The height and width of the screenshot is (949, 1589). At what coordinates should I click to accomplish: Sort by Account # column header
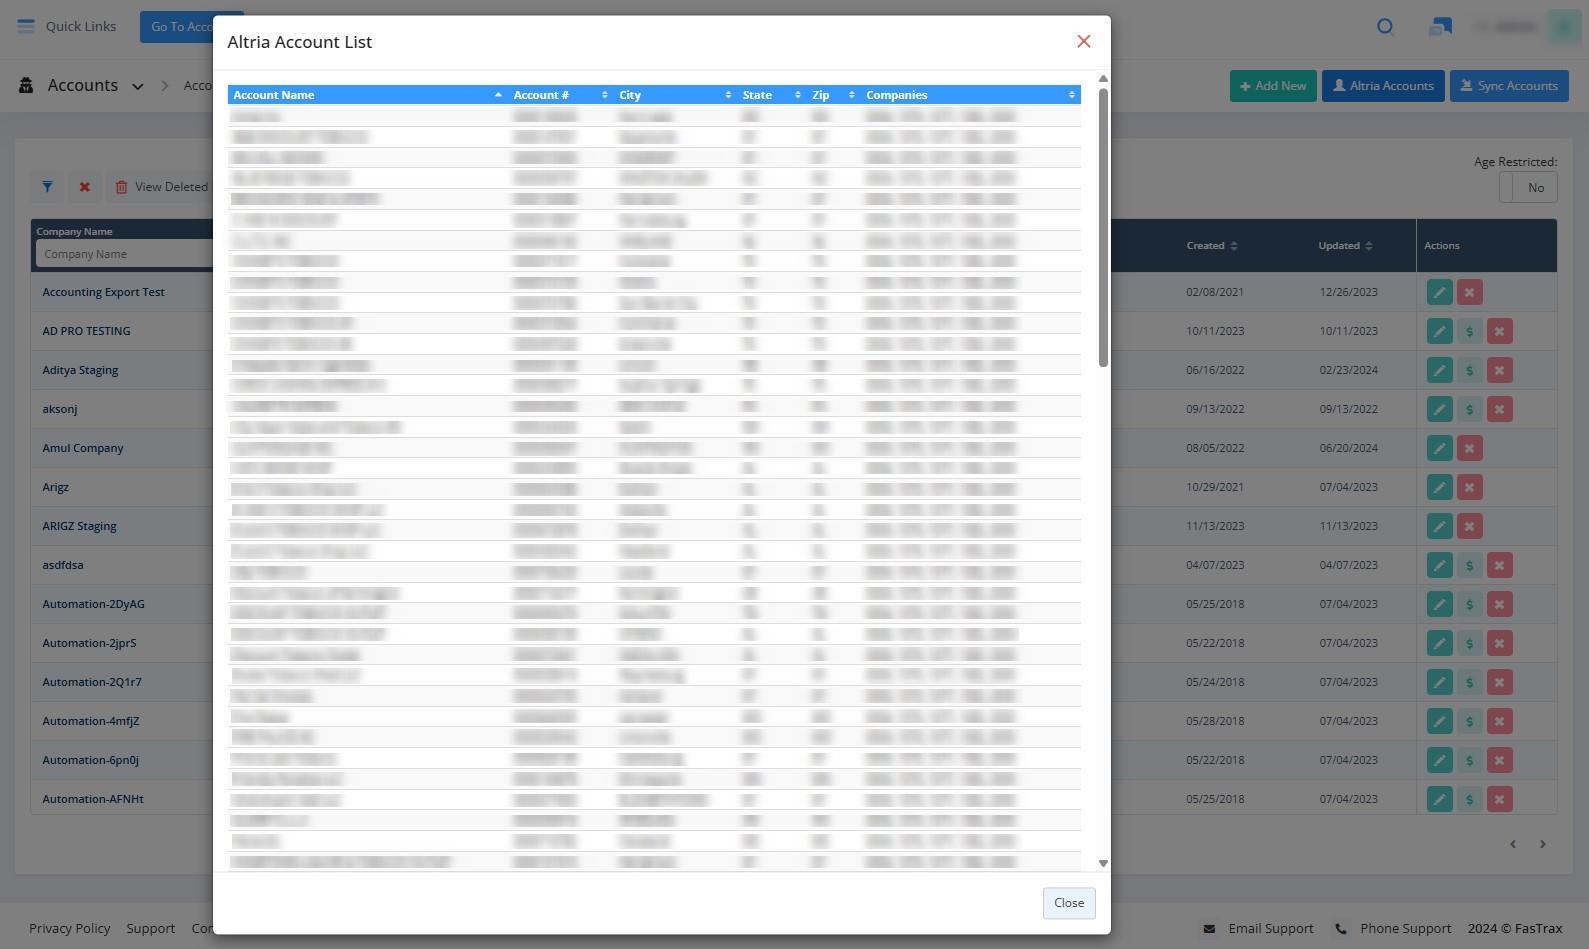click(x=560, y=95)
